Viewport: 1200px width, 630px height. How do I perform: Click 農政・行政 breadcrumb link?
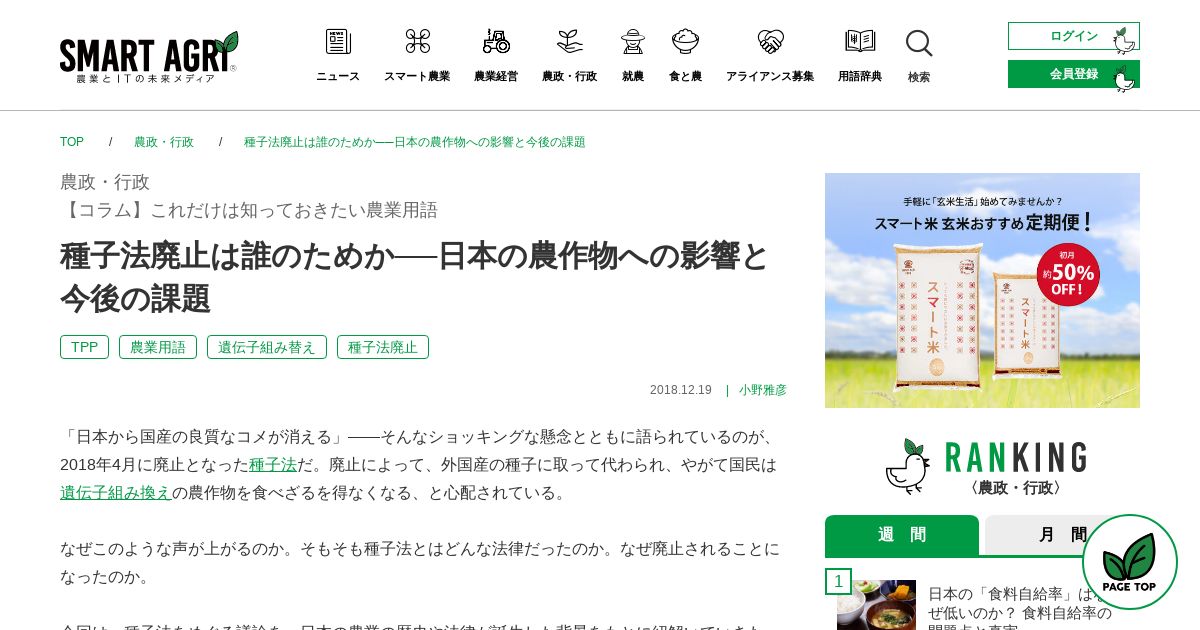point(164,142)
